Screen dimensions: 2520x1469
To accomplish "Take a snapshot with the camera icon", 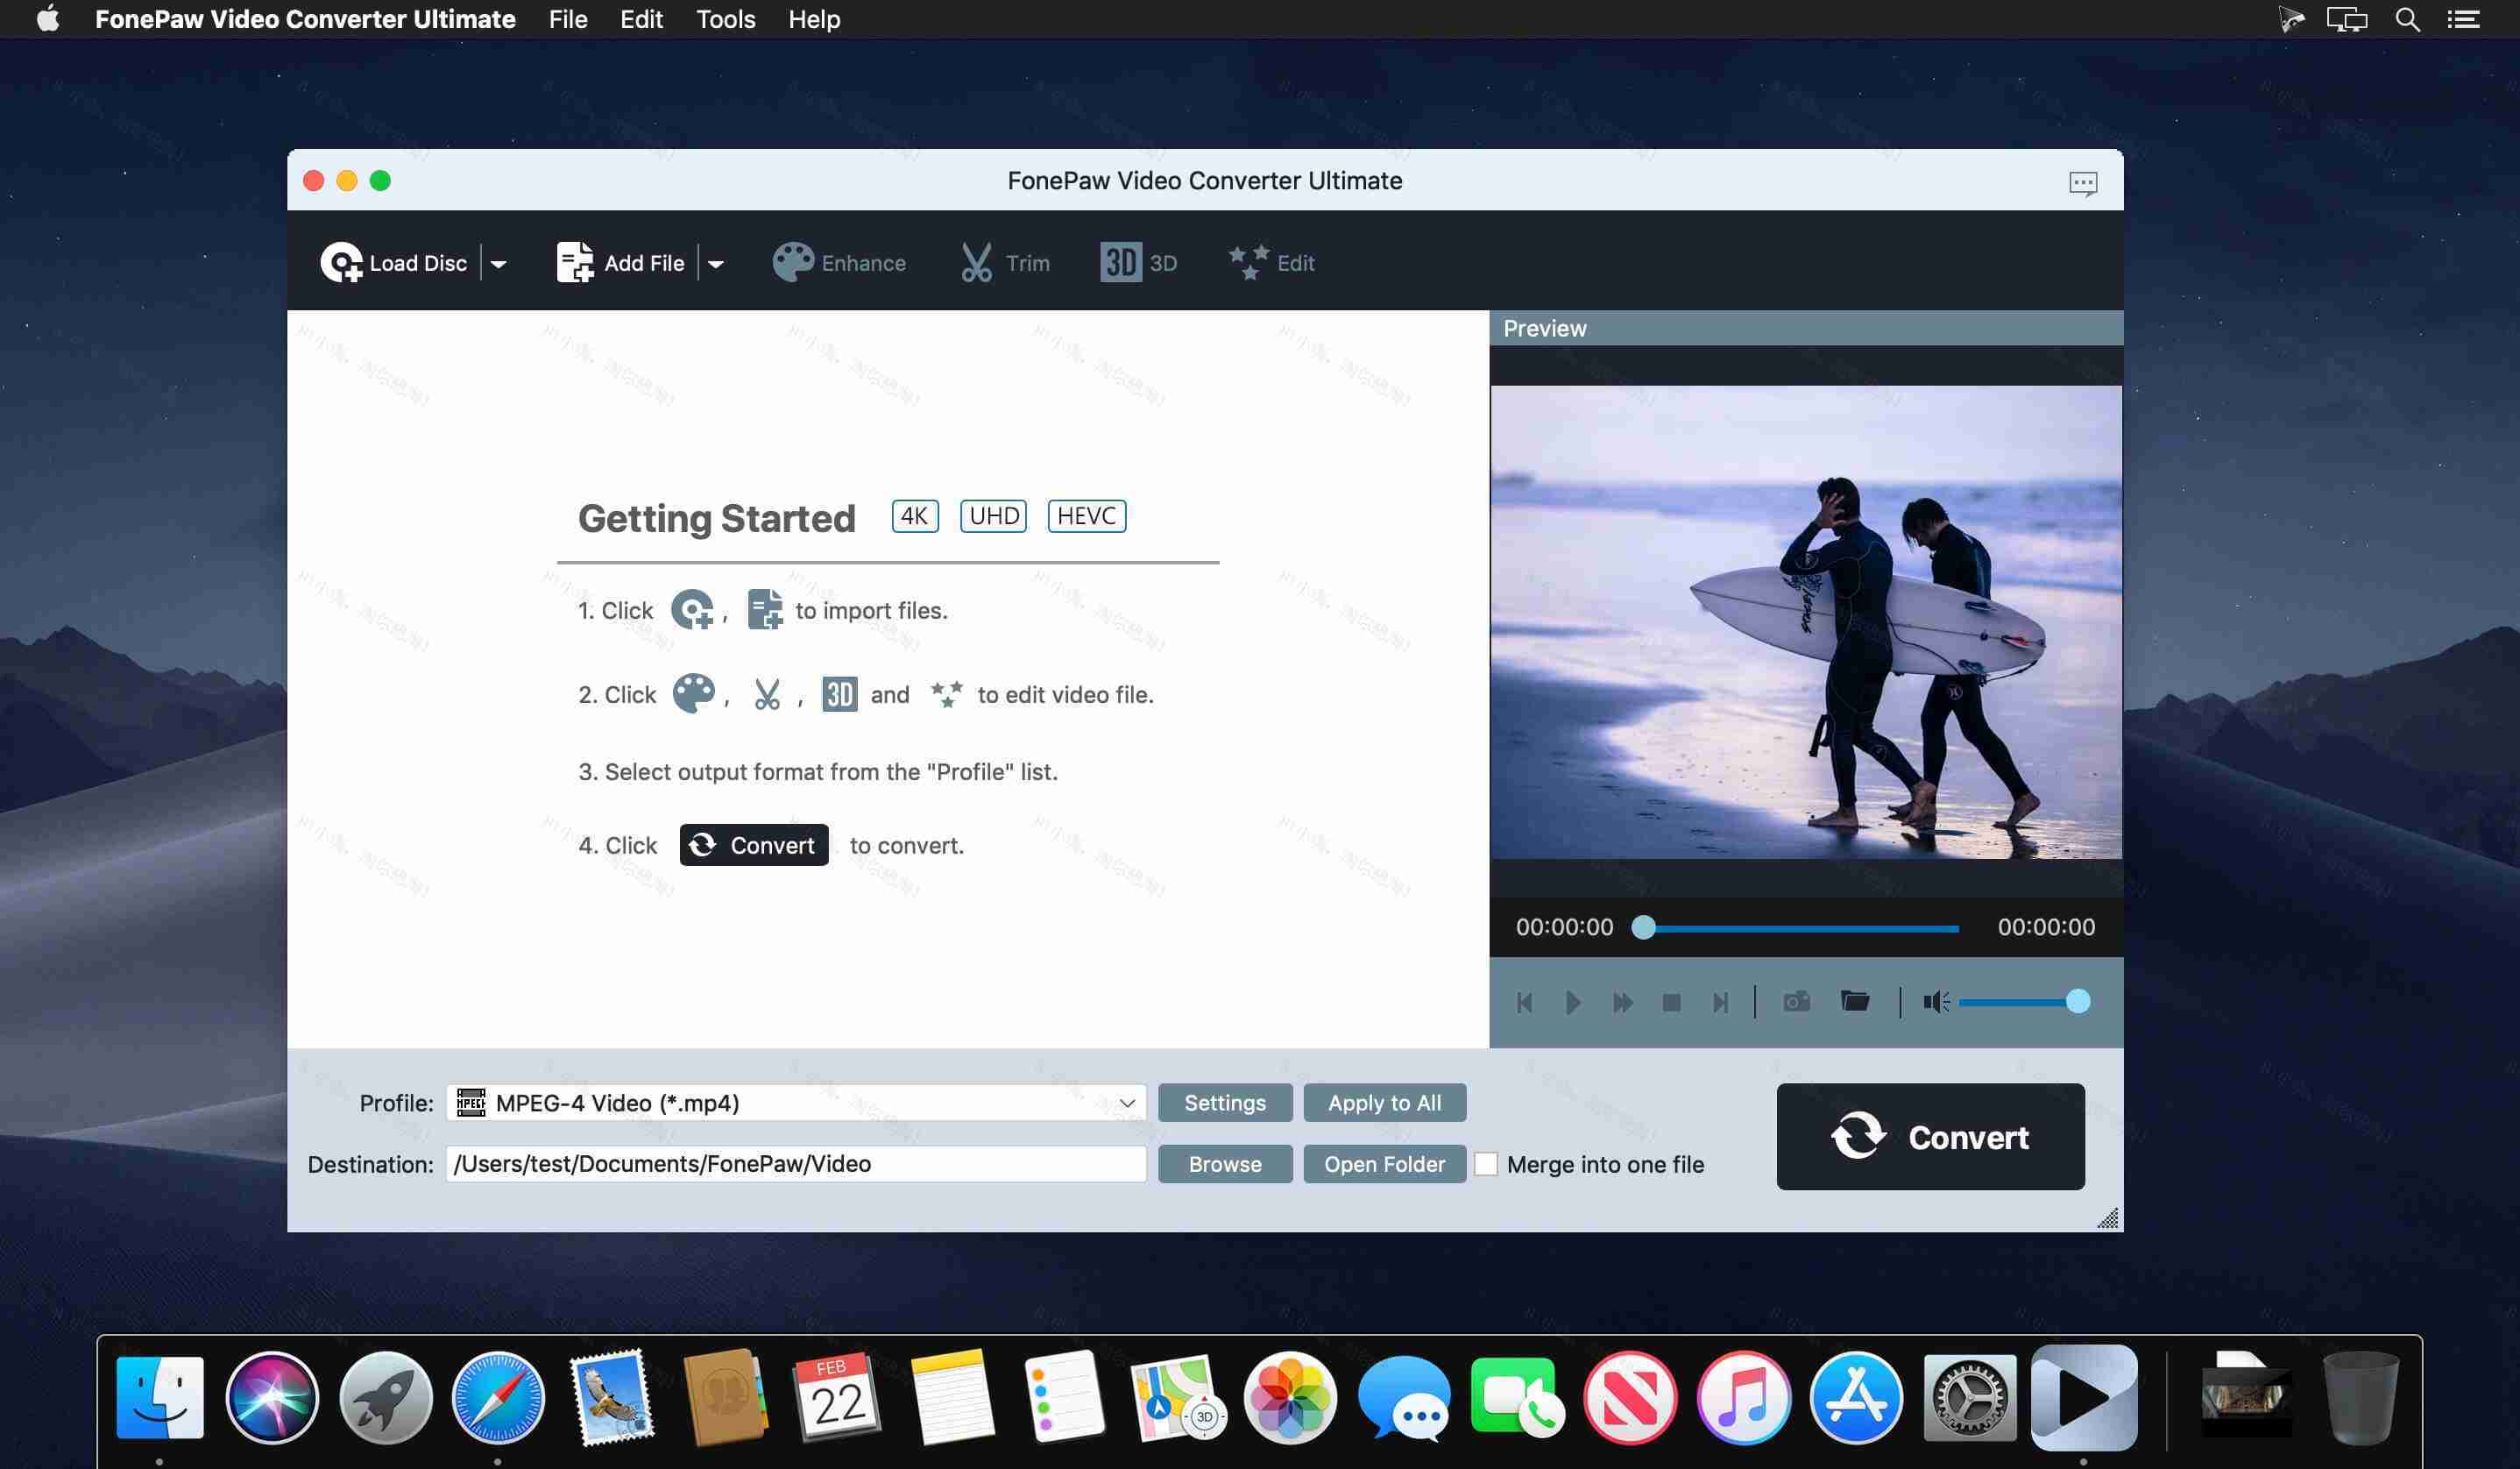I will (x=1797, y=1002).
